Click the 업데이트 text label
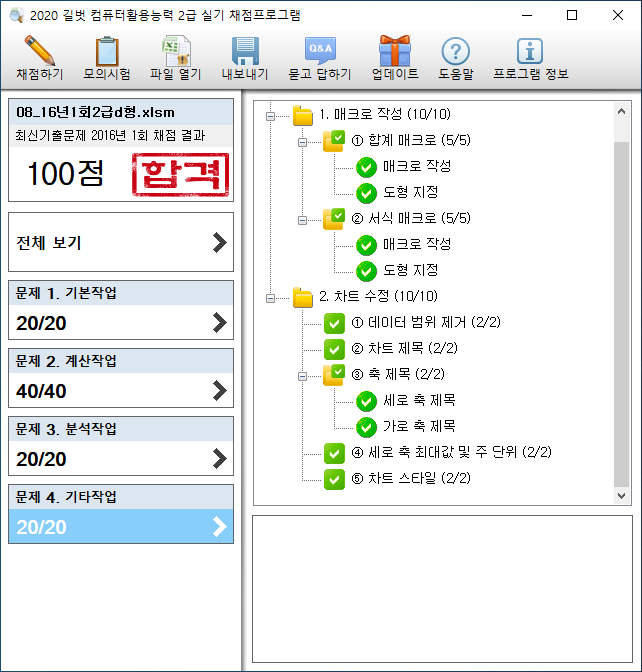Image resolution: width=642 pixels, height=672 pixels. tap(395, 74)
